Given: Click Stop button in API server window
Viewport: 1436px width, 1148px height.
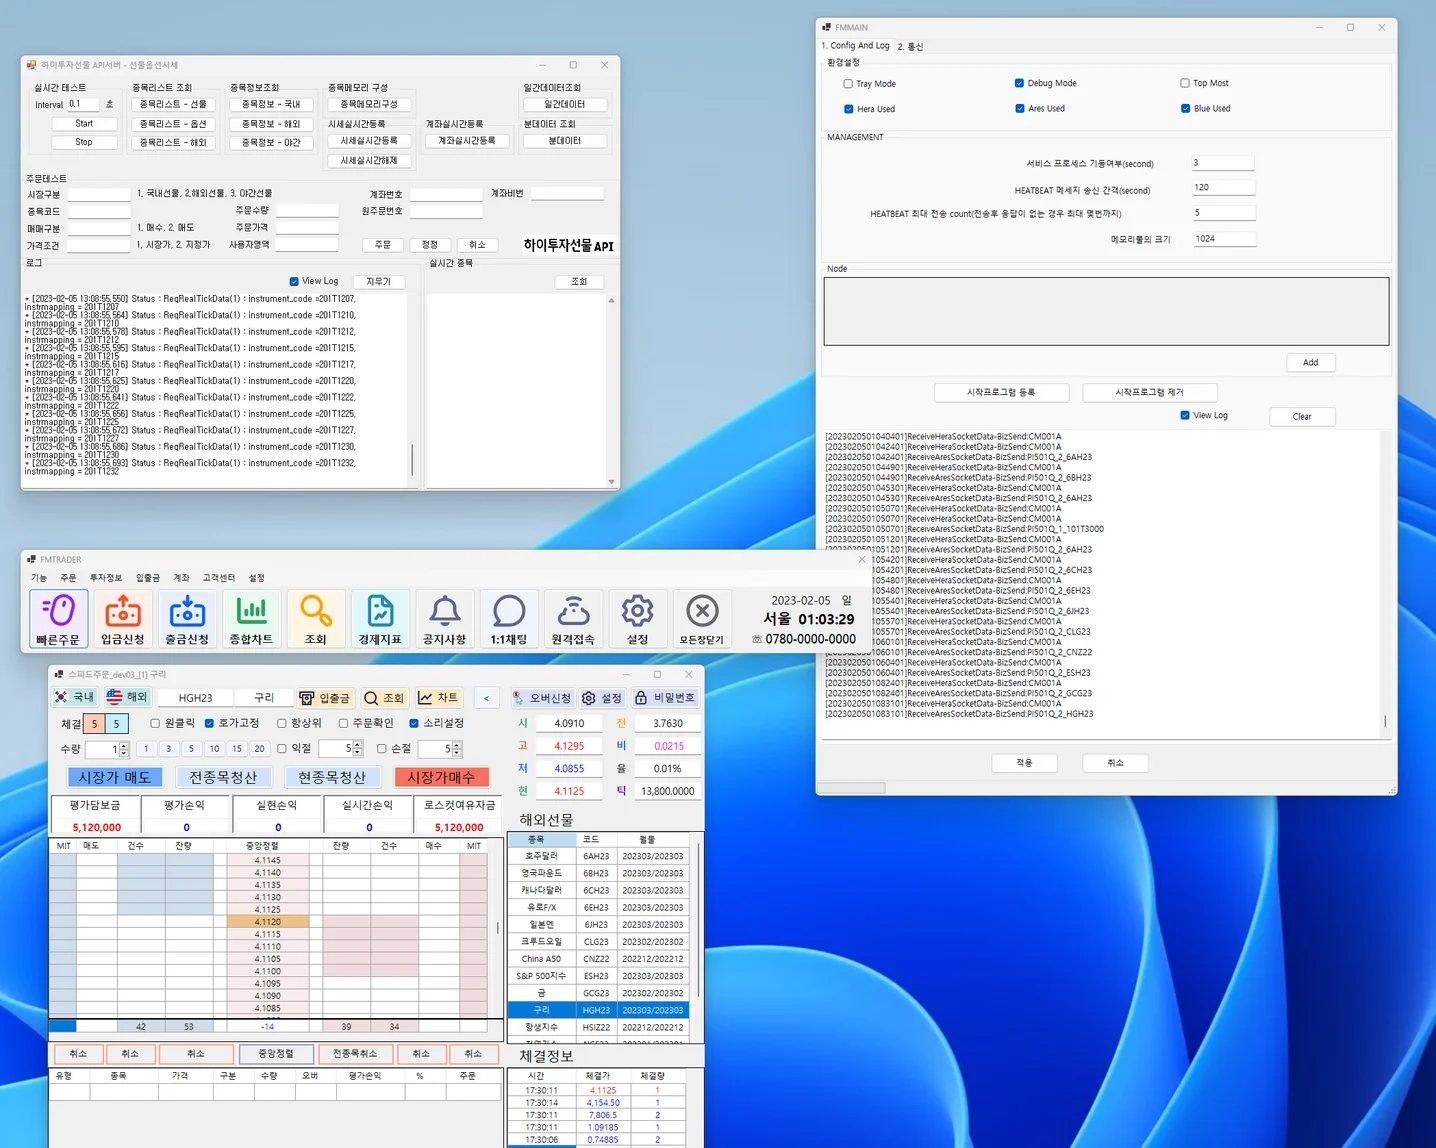Looking at the screenshot, I should point(84,142).
